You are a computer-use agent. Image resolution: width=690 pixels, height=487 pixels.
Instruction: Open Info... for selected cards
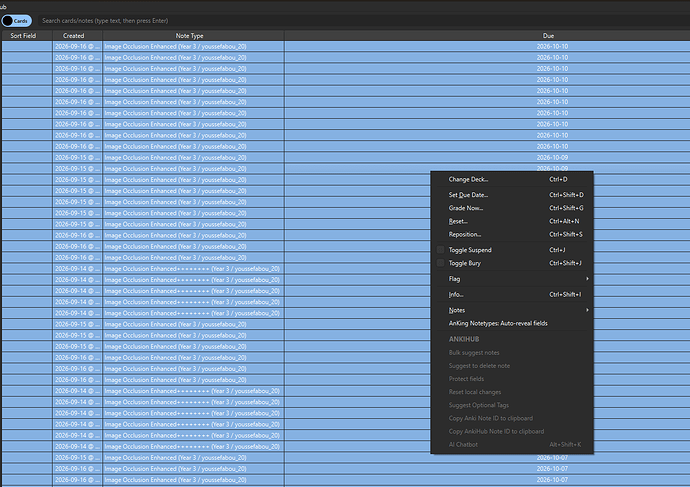pos(512,295)
